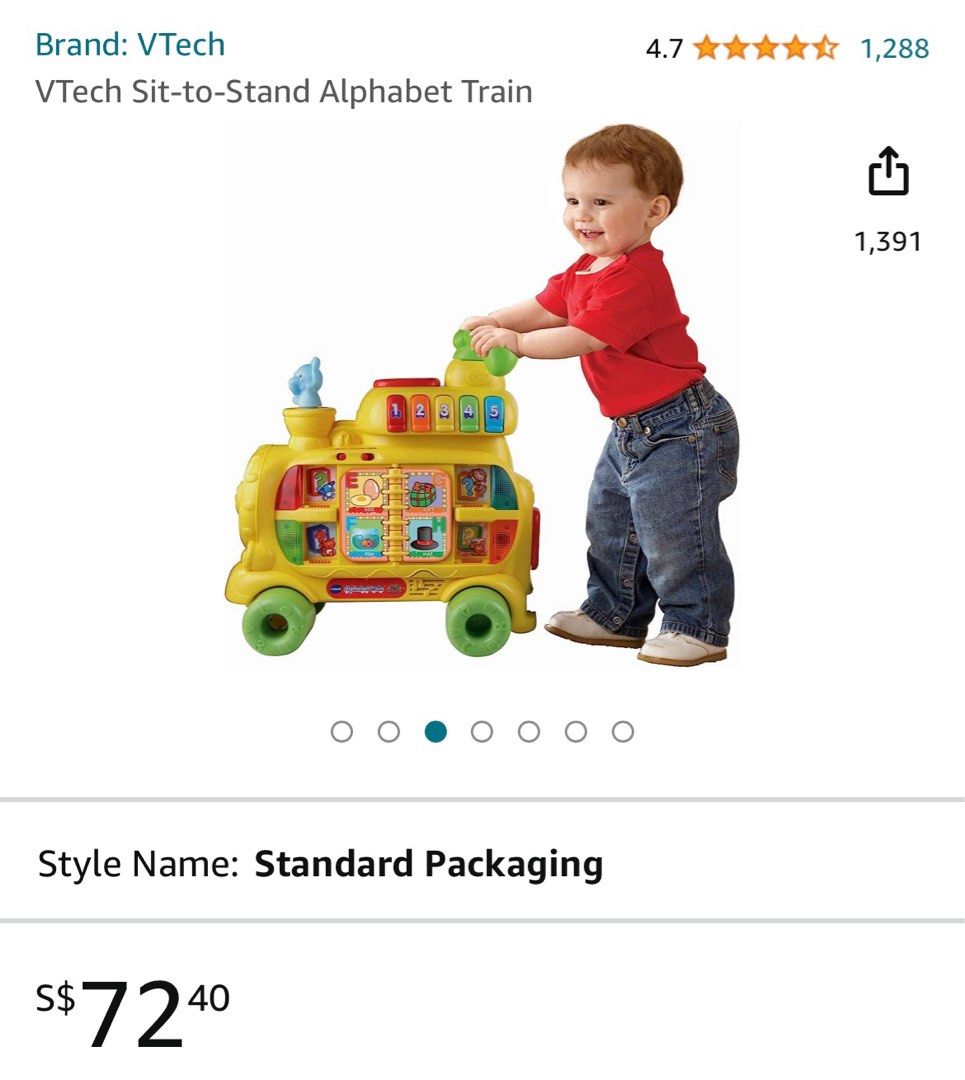Select the fourth image carousel dot
Screen dimensions: 965x1080
click(482, 731)
